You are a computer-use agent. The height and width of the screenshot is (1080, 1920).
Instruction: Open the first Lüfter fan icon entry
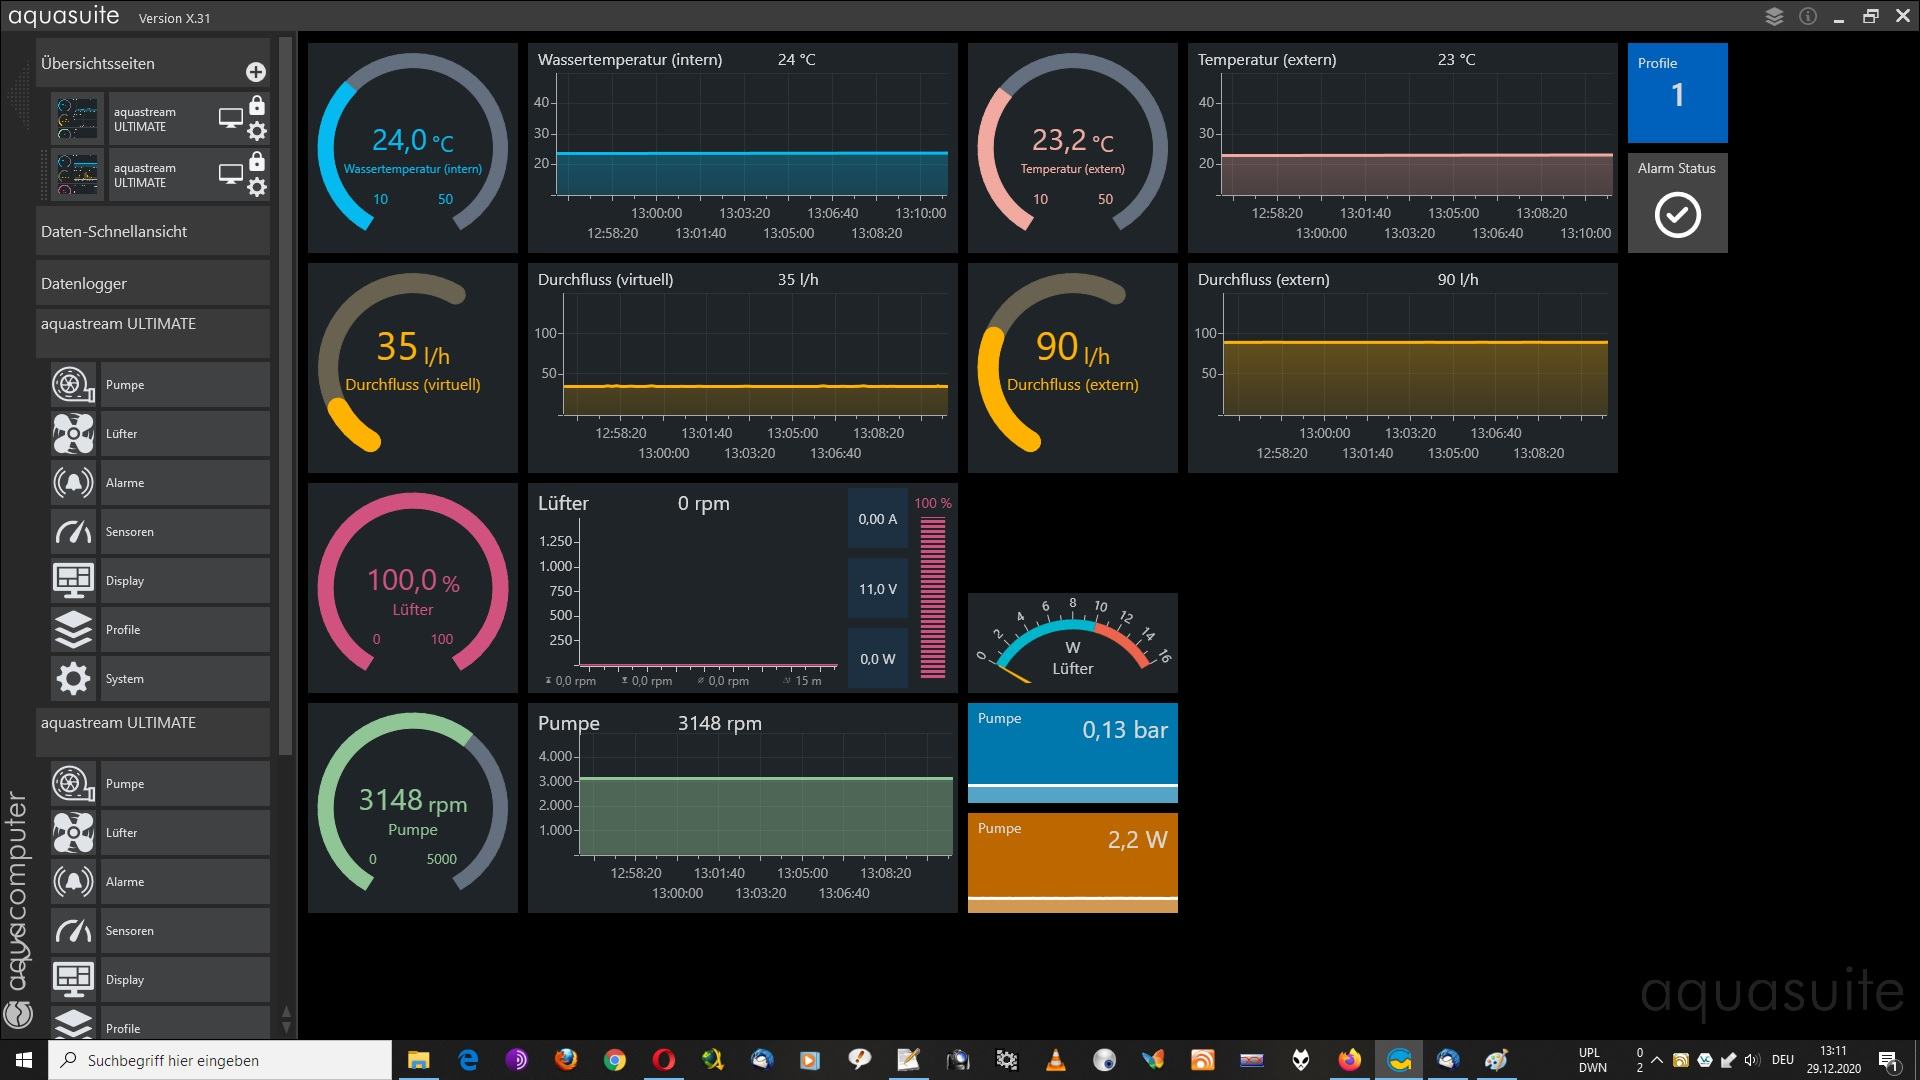[74, 434]
